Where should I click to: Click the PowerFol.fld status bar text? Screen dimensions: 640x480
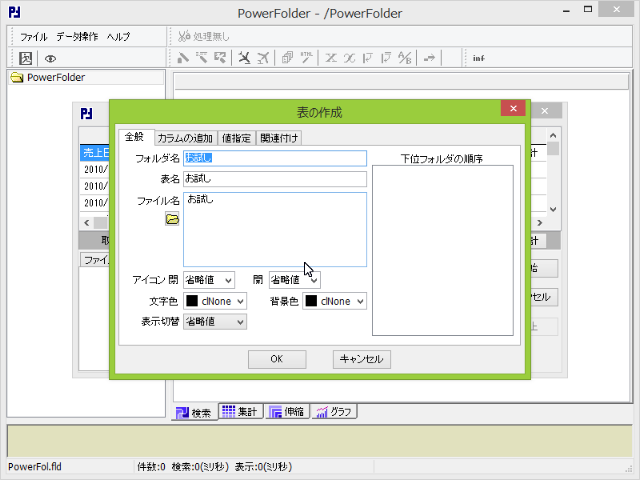[x=35, y=467]
